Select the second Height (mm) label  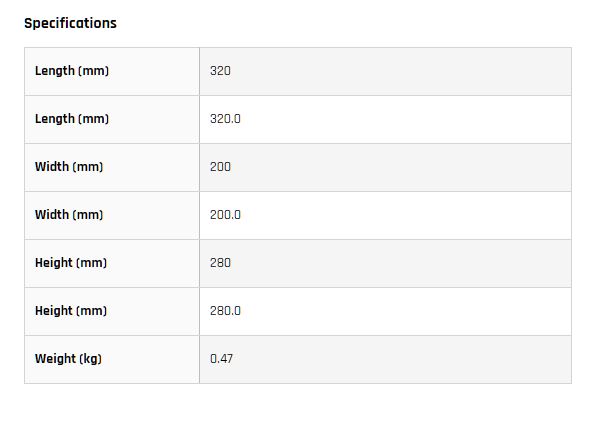click(x=71, y=310)
